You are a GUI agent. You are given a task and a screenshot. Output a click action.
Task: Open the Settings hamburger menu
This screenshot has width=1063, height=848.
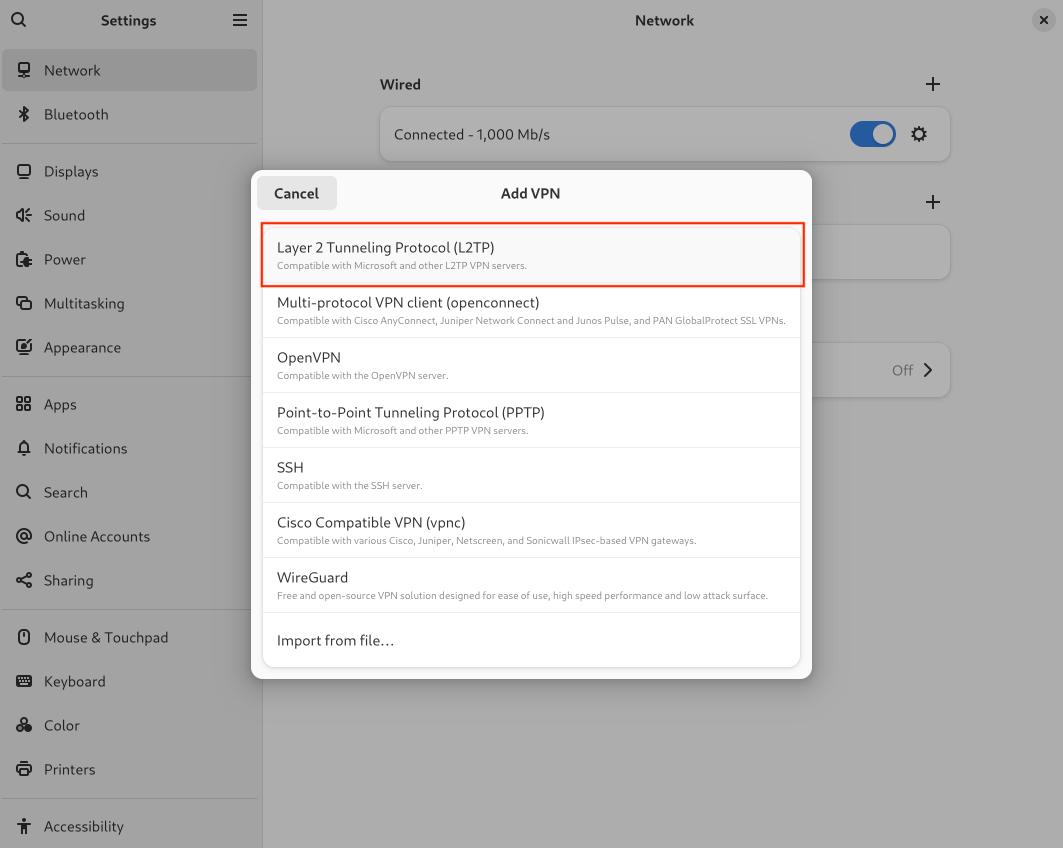(240, 20)
